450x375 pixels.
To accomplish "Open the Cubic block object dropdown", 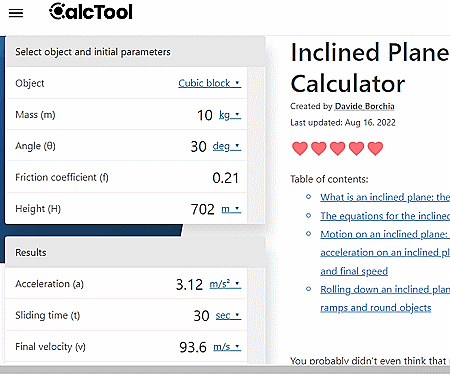I will point(209,83).
